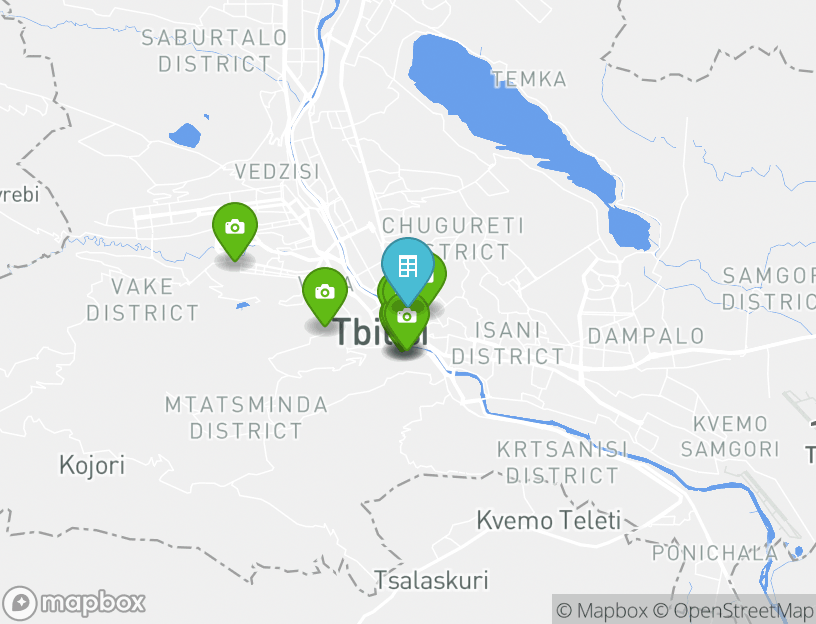Screen dimensions: 816x624
Task: Open the camera marker left of Tbilisi label
Action: (x=325, y=292)
